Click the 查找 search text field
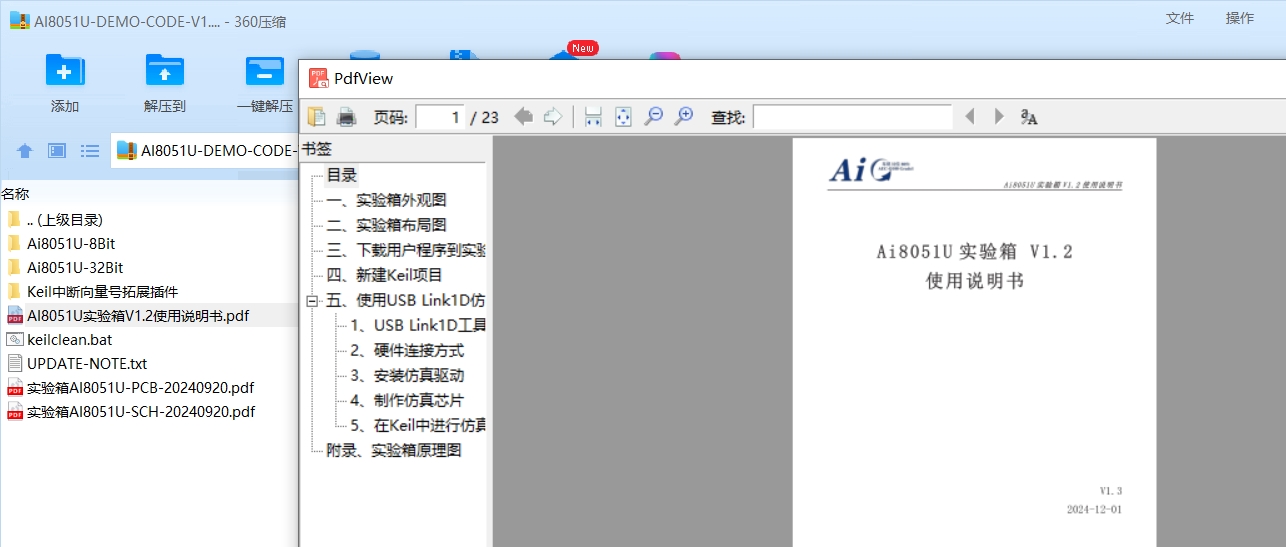 coord(852,117)
